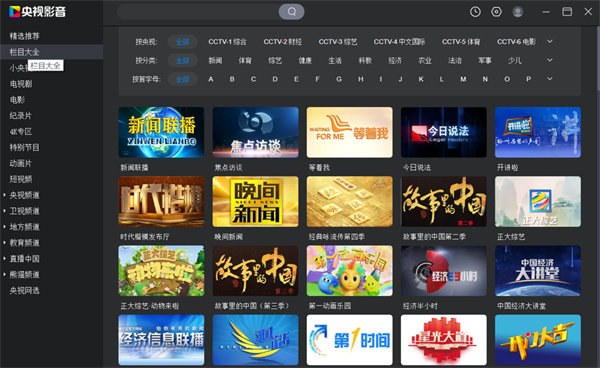
Task: Filter by CCTV-2 财经
Action: [282, 42]
